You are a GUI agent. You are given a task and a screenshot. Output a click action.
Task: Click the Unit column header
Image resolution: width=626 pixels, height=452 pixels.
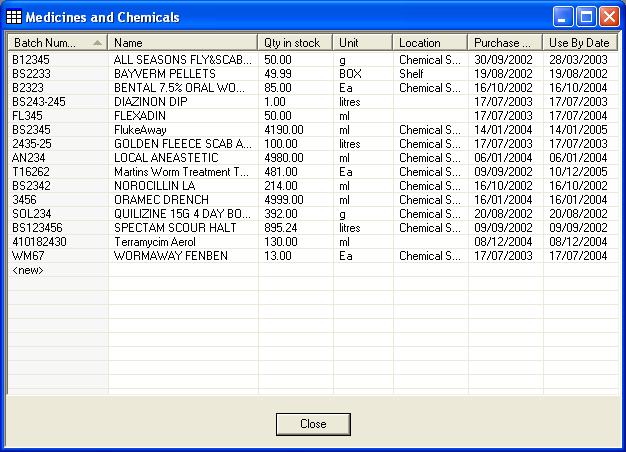click(x=363, y=42)
